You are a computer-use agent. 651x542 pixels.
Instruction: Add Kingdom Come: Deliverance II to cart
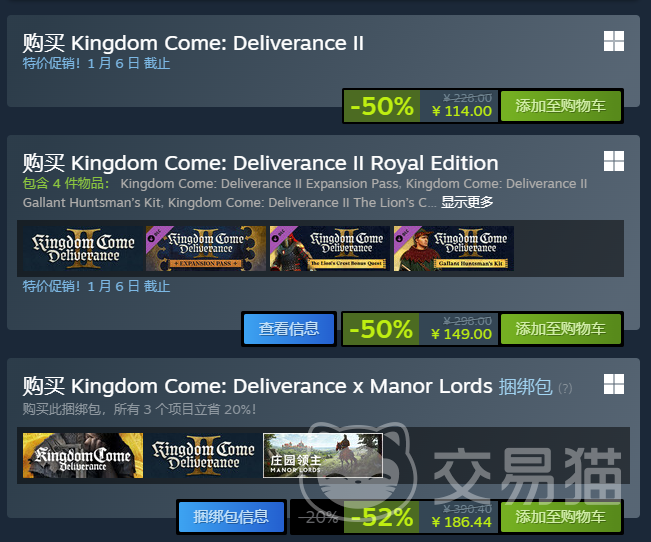pos(560,106)
